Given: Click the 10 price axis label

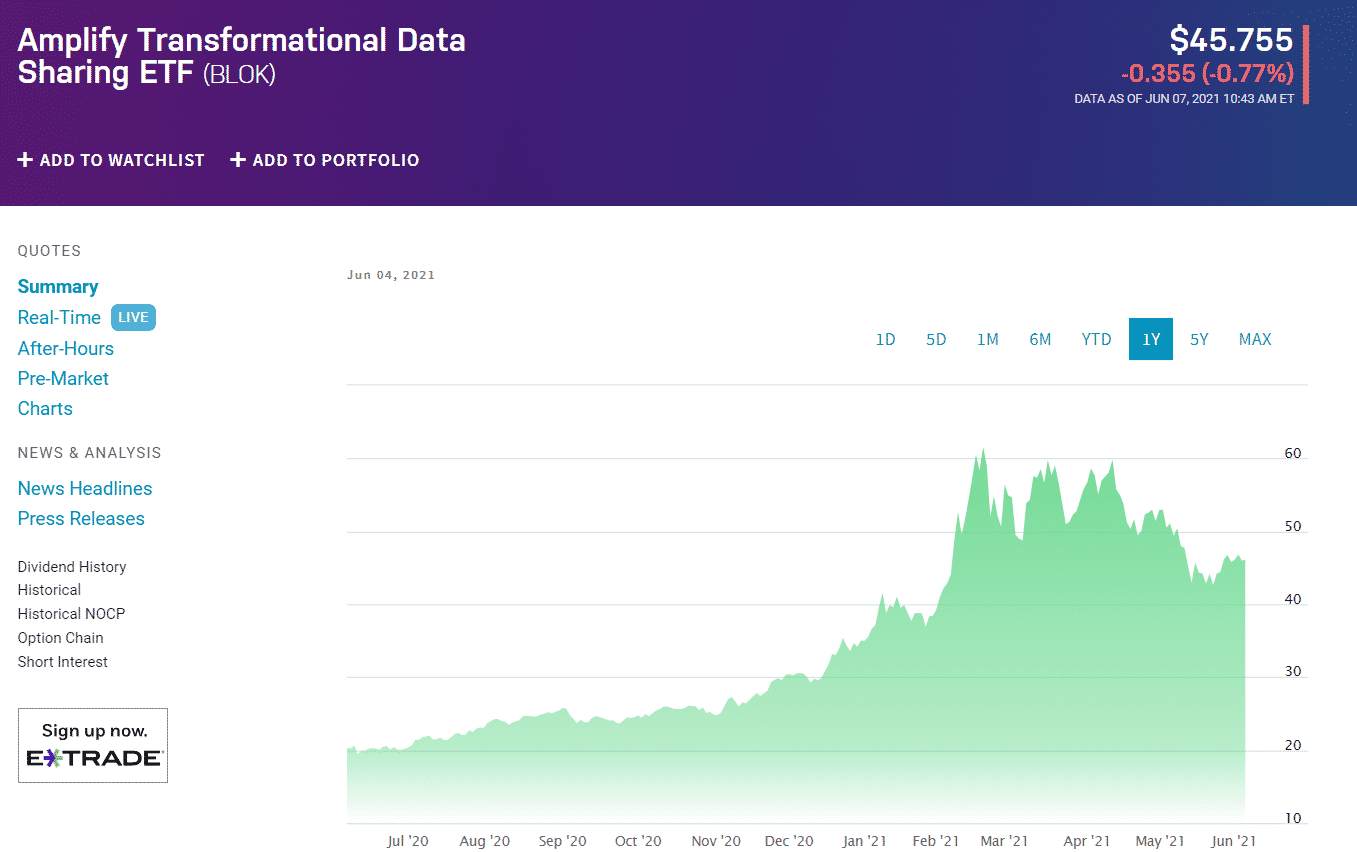Looking at the screenshot, I should pos(1293,818).
